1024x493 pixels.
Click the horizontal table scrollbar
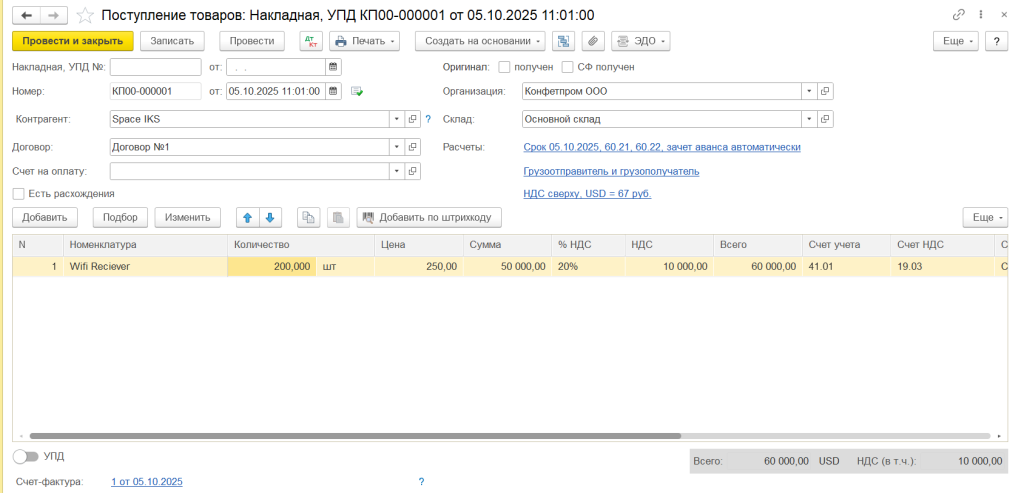point(355,436)
